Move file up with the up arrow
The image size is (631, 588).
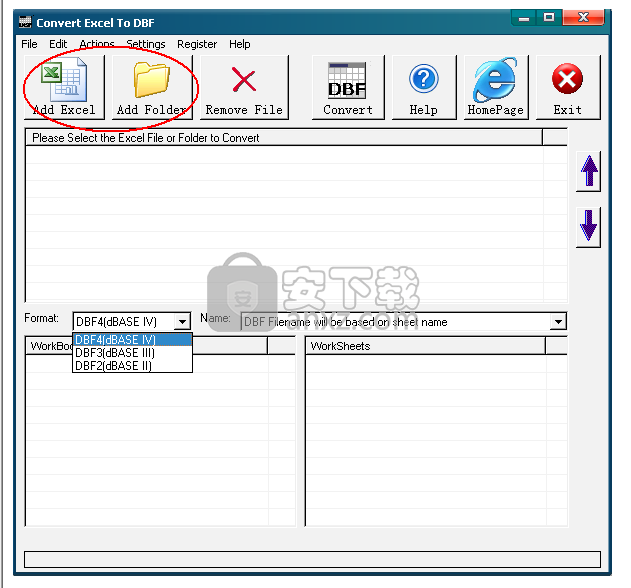click(588, 171)
